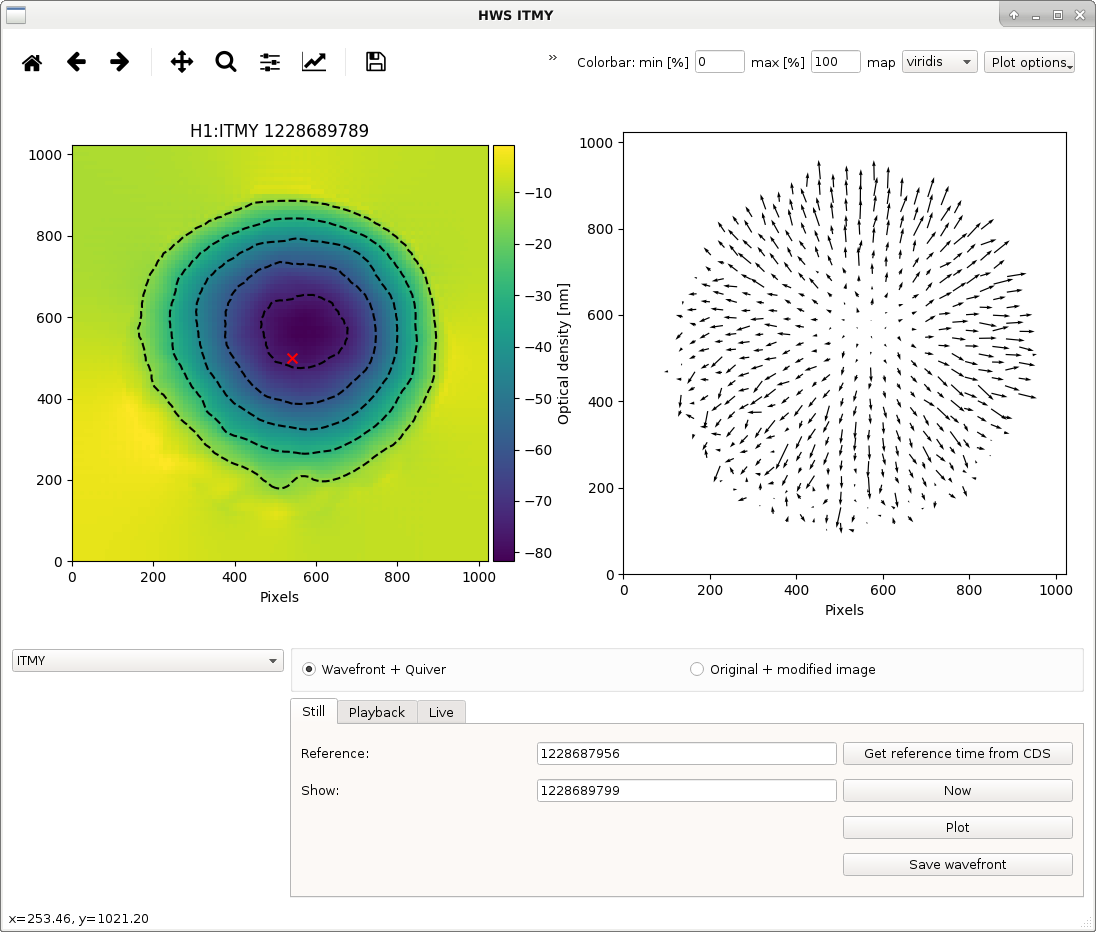The image size is (1096, 932).
Task: Open the edit axis curves icon
Action: coord(314,62)
